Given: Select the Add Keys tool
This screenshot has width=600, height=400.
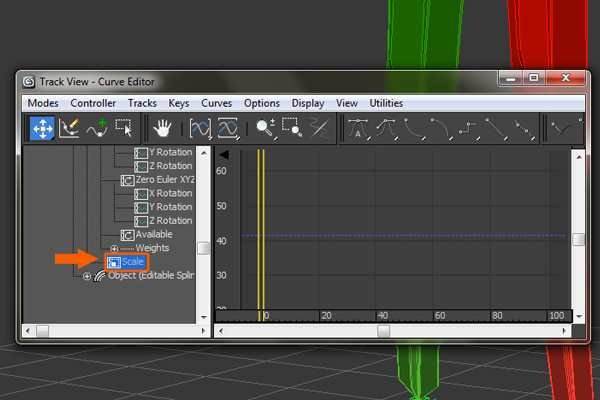Looking at the screenshot, I should pyautogui.click(x=97, y=128).
